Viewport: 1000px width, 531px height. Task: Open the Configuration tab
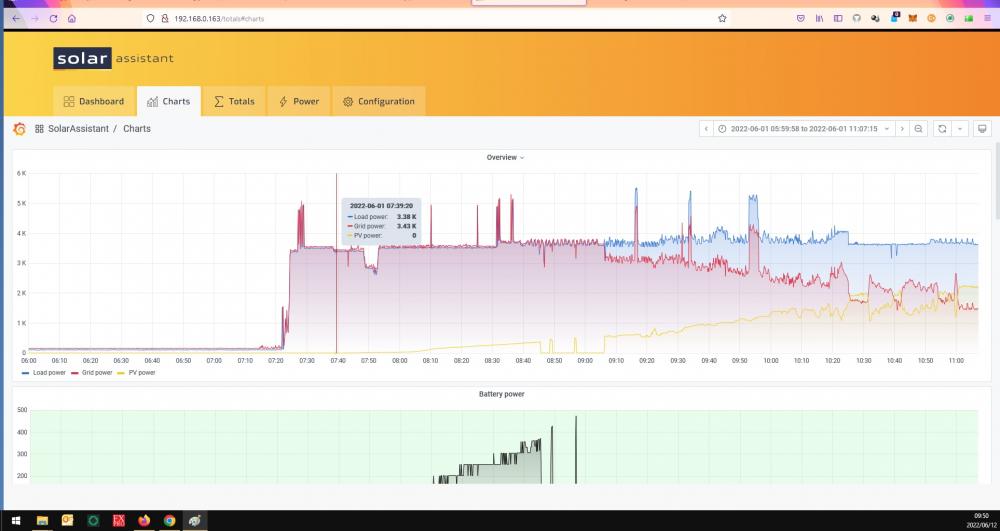[x=379, y=101]
